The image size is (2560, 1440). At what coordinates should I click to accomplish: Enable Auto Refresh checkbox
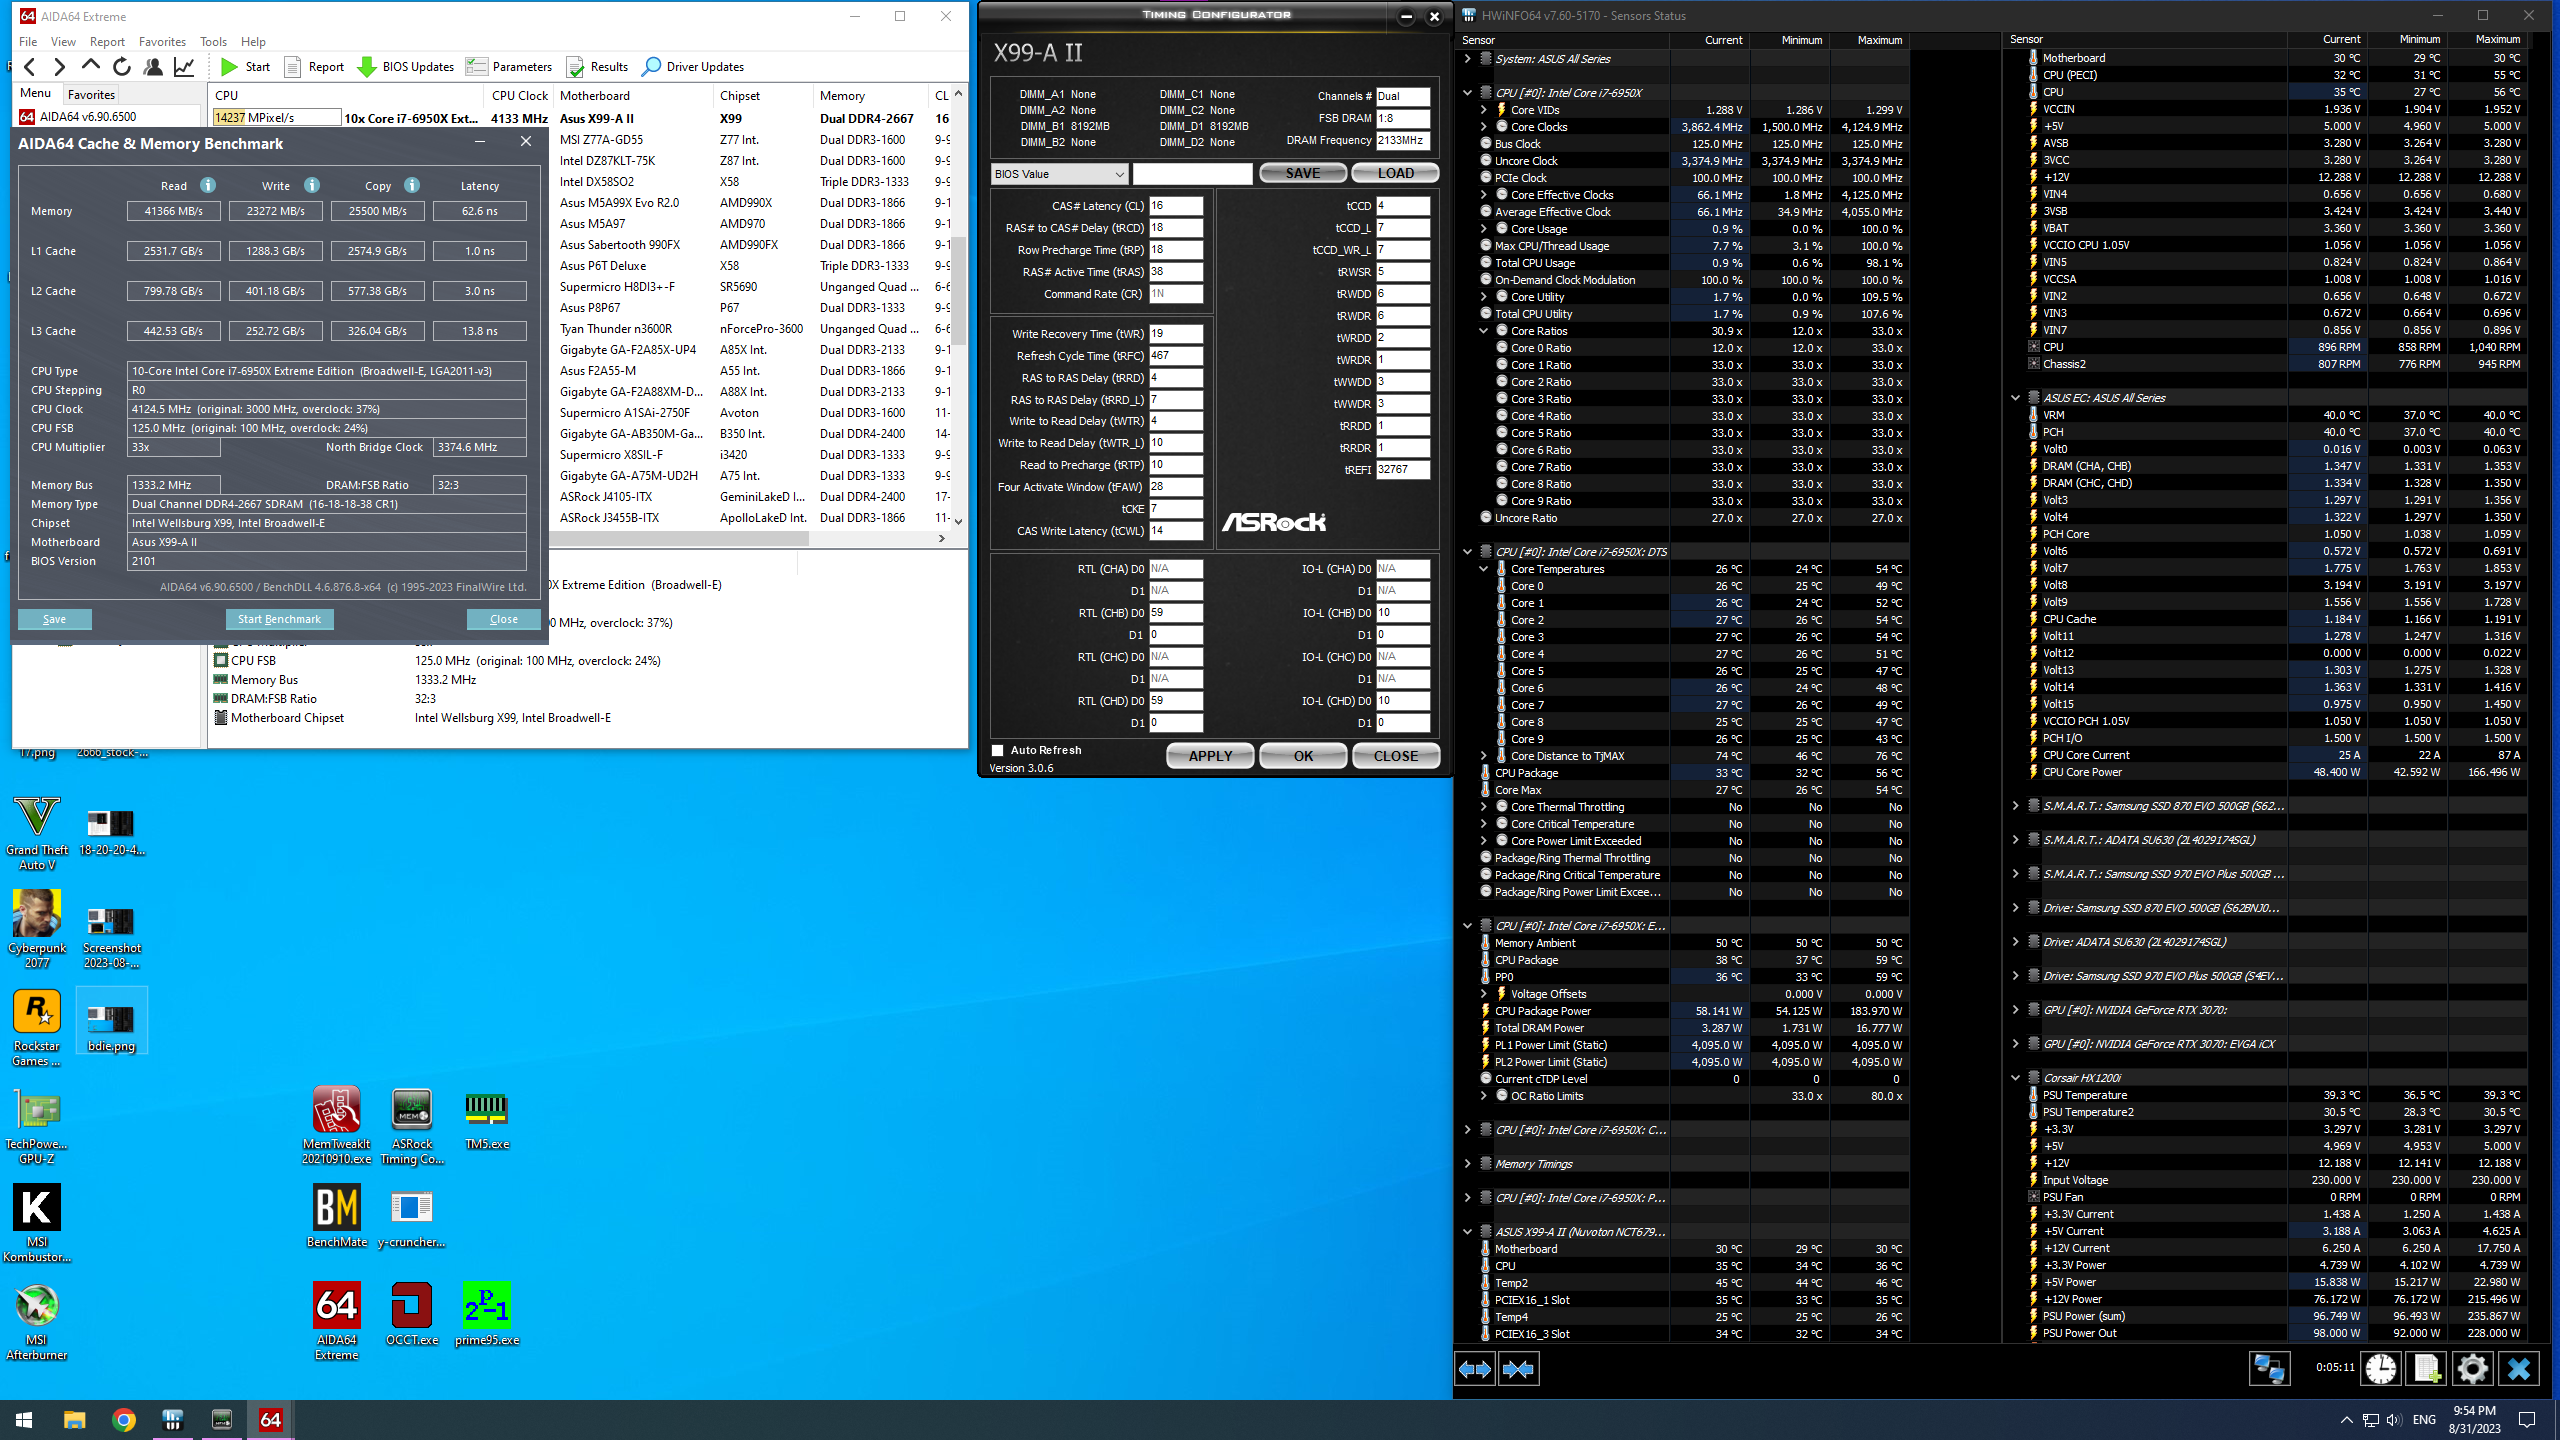(997, 750)
